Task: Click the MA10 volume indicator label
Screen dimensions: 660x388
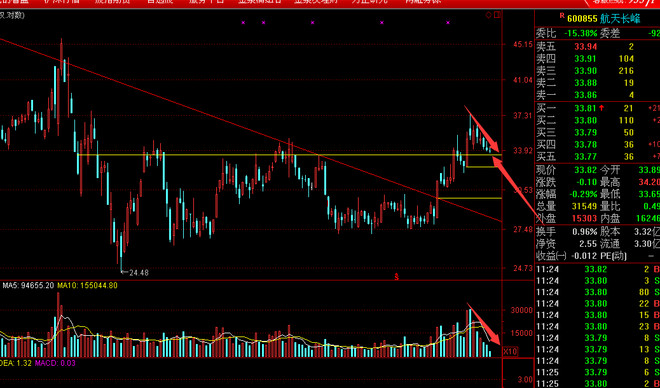Action: point(88,286)
